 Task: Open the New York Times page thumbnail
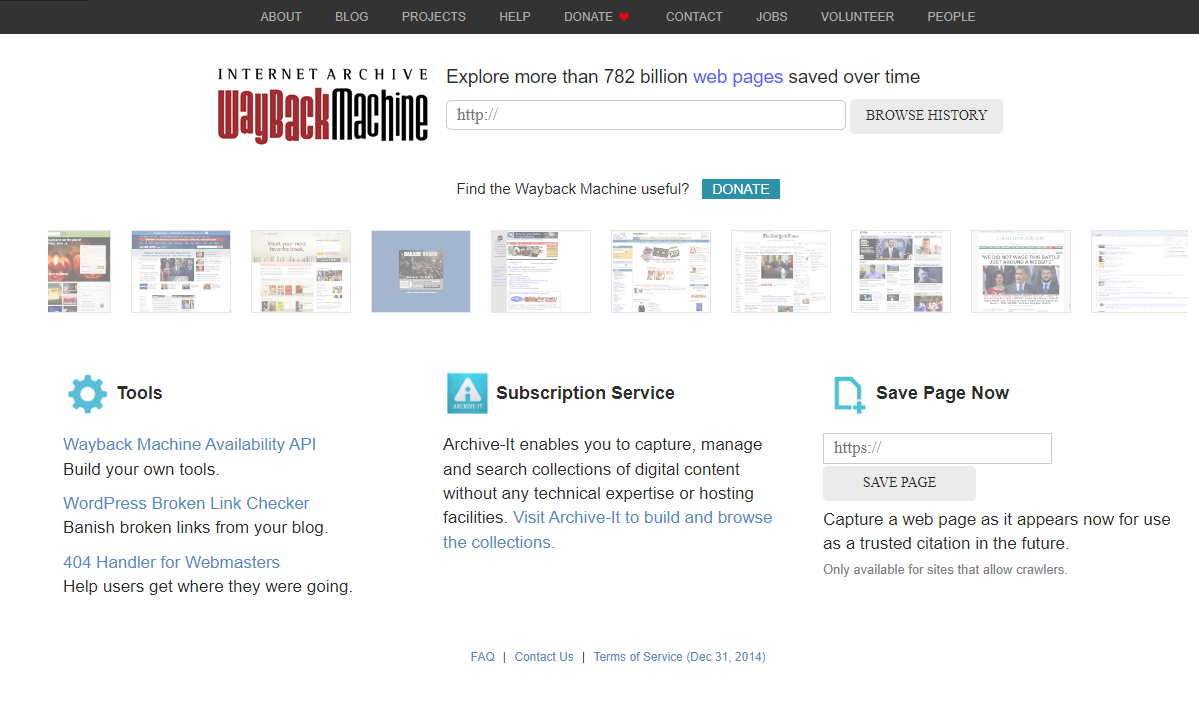[781, 271]
